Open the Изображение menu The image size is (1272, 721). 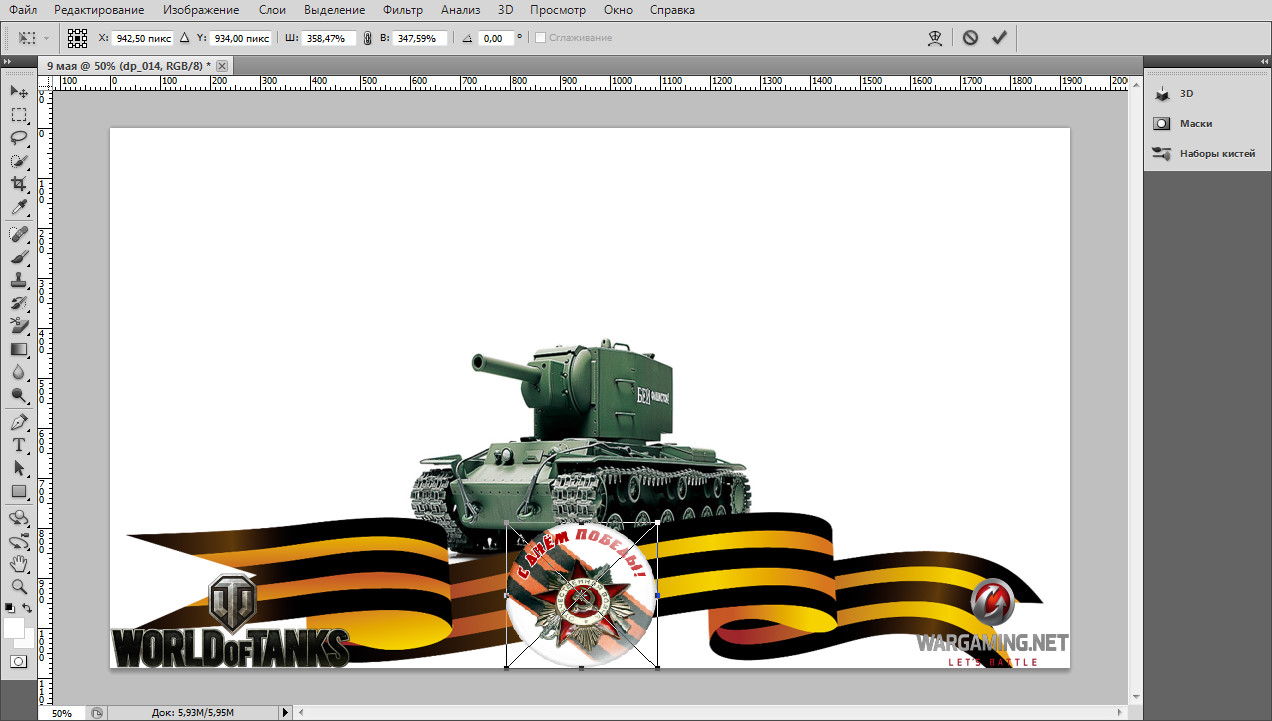pos(201,10)
